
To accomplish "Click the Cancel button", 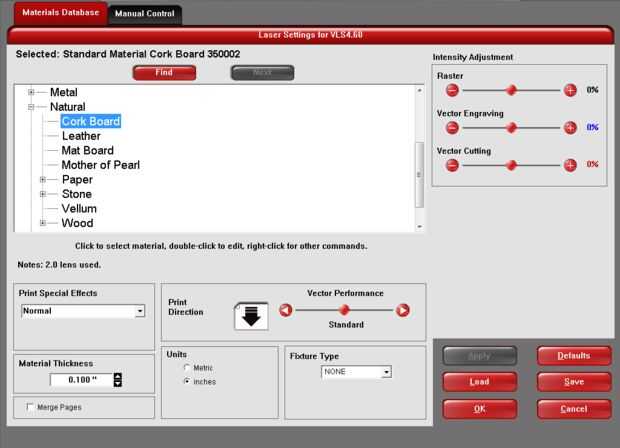I will pyautogui.click(x=574, y=409).
